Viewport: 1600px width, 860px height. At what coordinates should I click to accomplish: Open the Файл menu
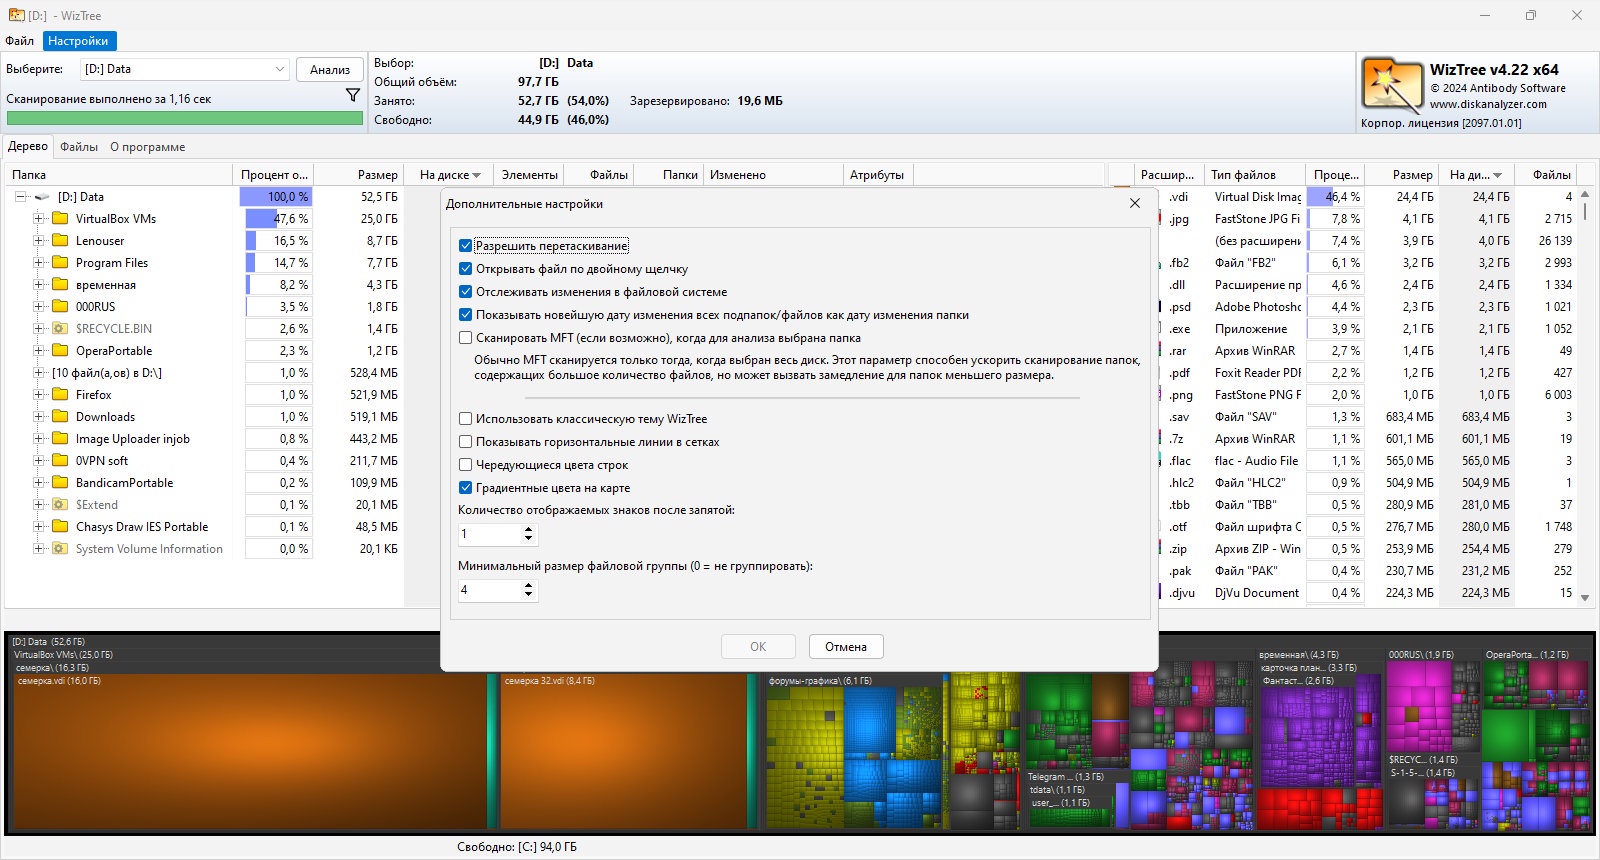click(x=20, y=41)
